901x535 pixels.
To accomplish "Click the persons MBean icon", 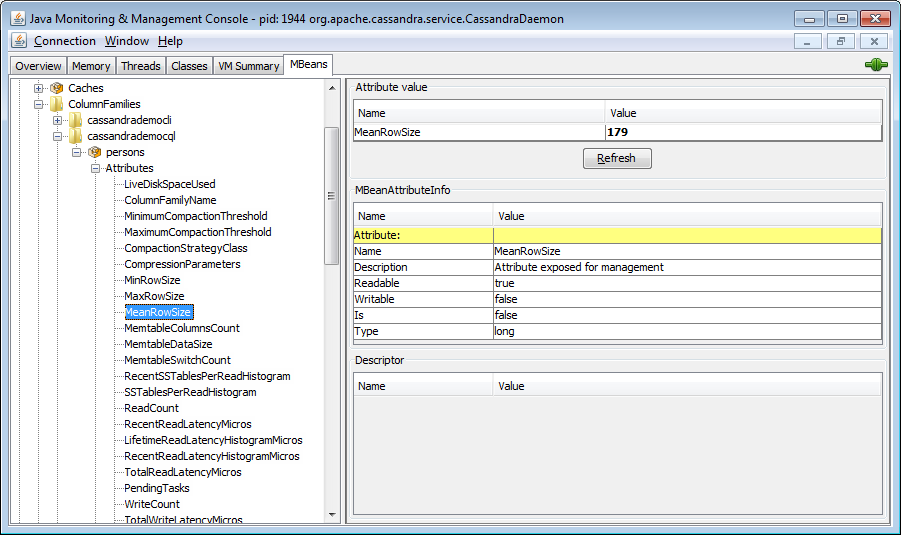I will tap(95, 152).
